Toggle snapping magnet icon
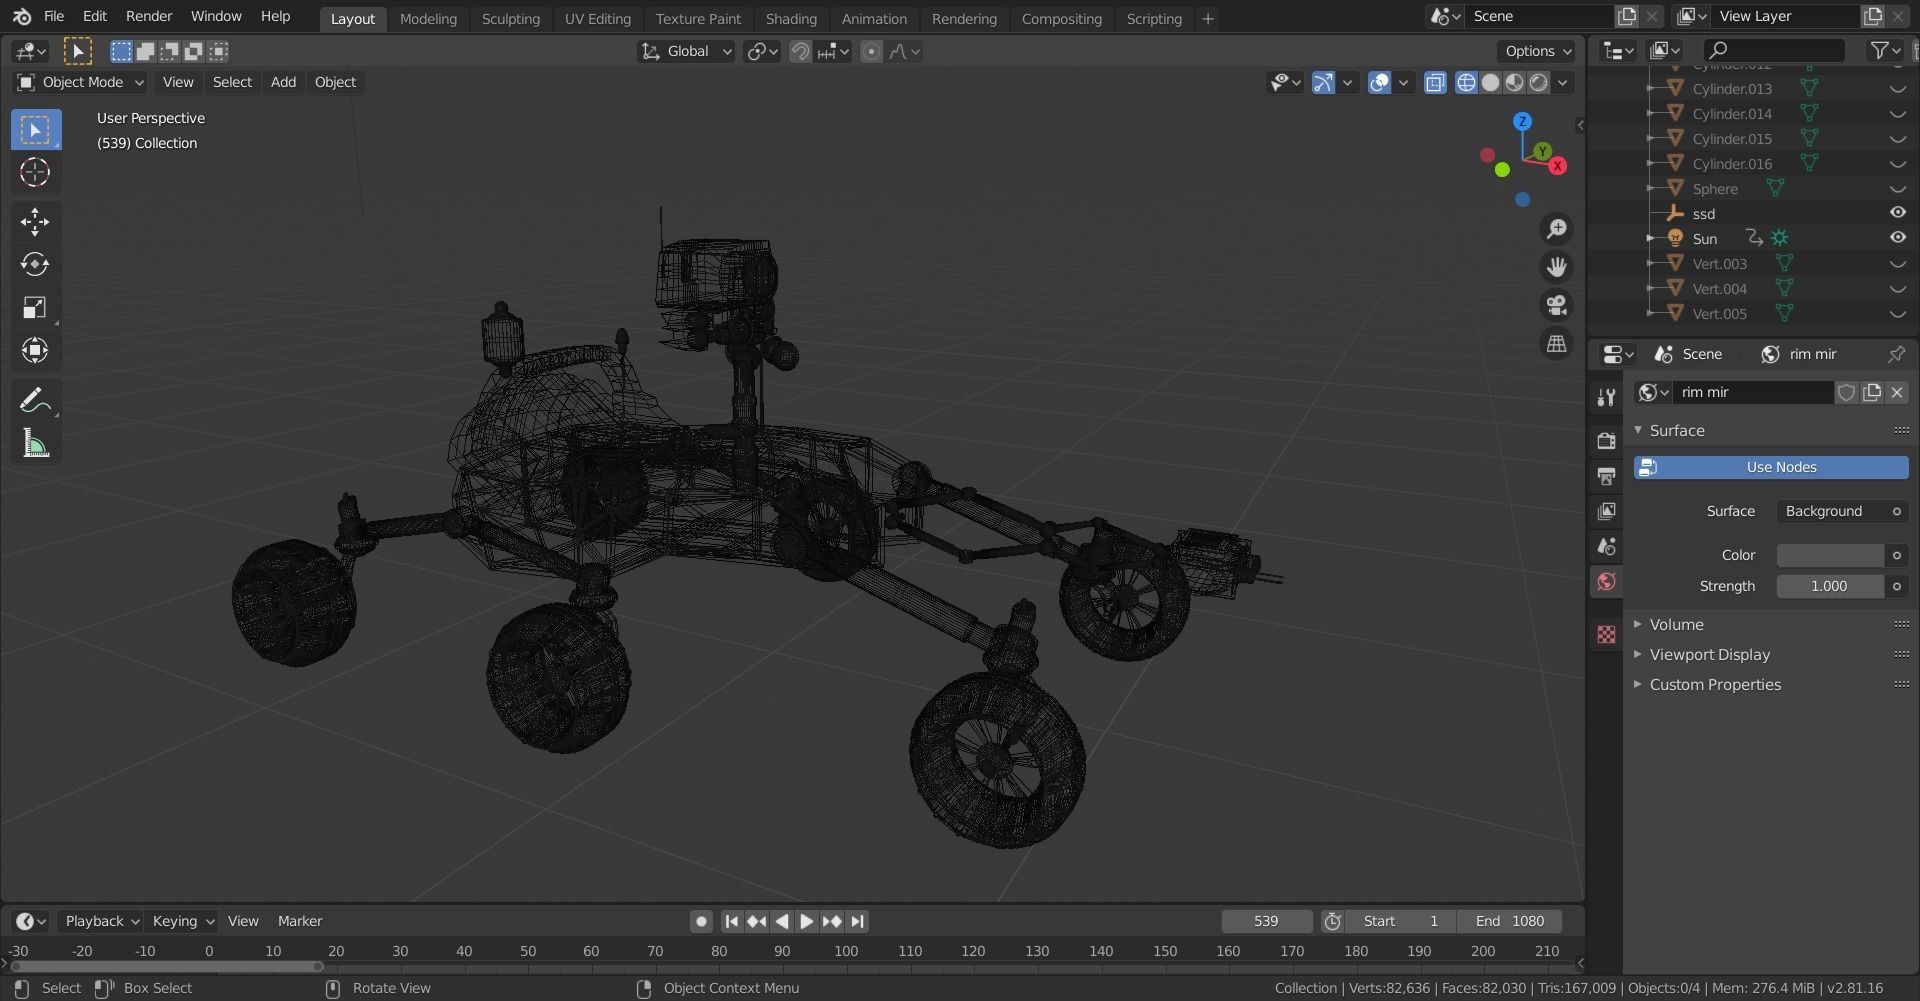1920x1001 pixels. pyautogui.click(x=800, y=52)
